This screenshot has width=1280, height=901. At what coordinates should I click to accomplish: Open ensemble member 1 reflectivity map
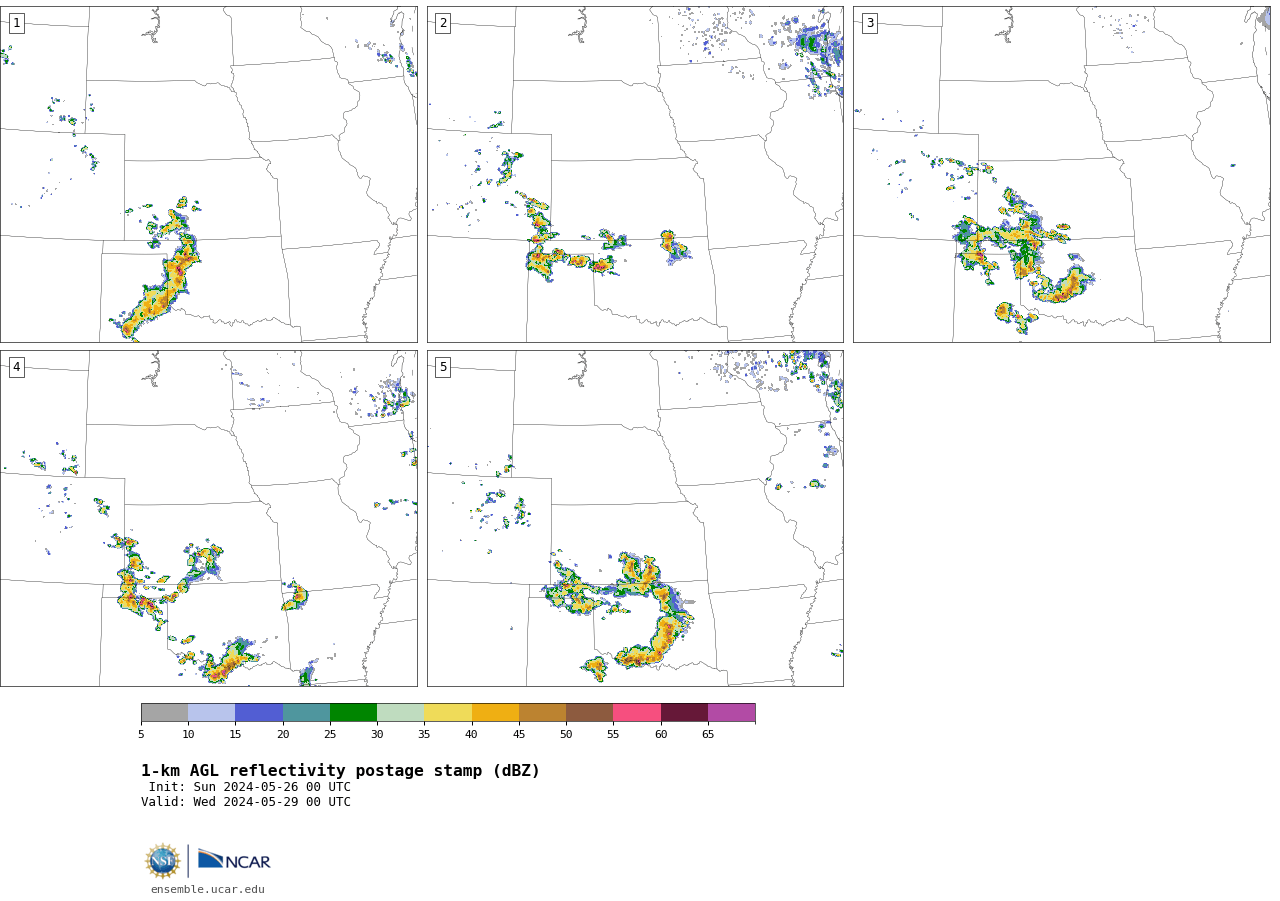(x=209, y=174)
